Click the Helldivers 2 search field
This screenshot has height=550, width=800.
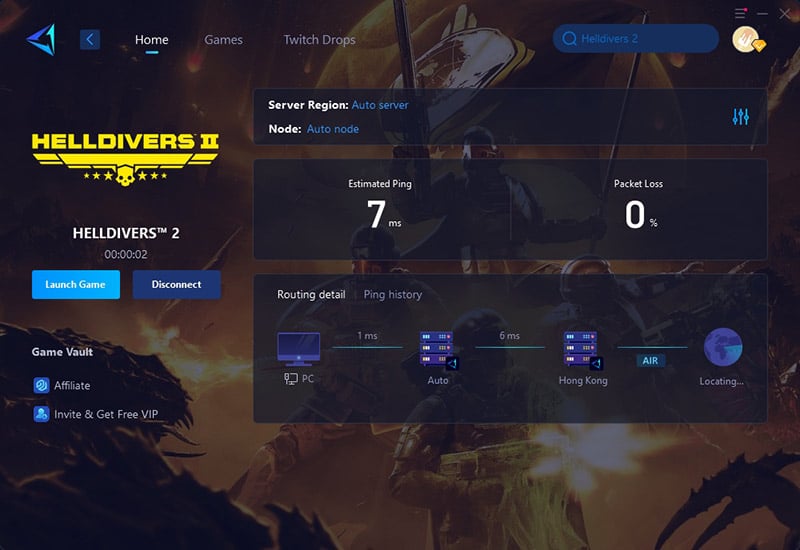tap(636, 38)
